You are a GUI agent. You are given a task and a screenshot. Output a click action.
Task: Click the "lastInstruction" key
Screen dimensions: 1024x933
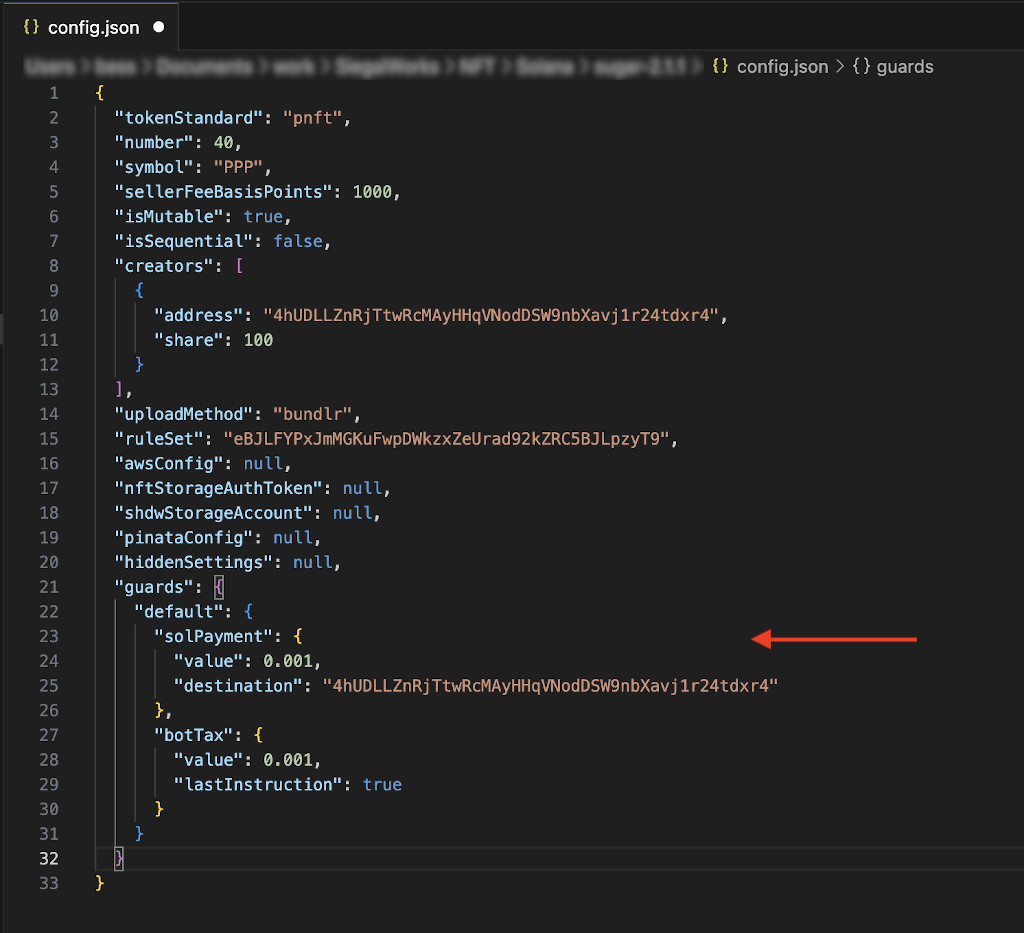coord(258,785)
